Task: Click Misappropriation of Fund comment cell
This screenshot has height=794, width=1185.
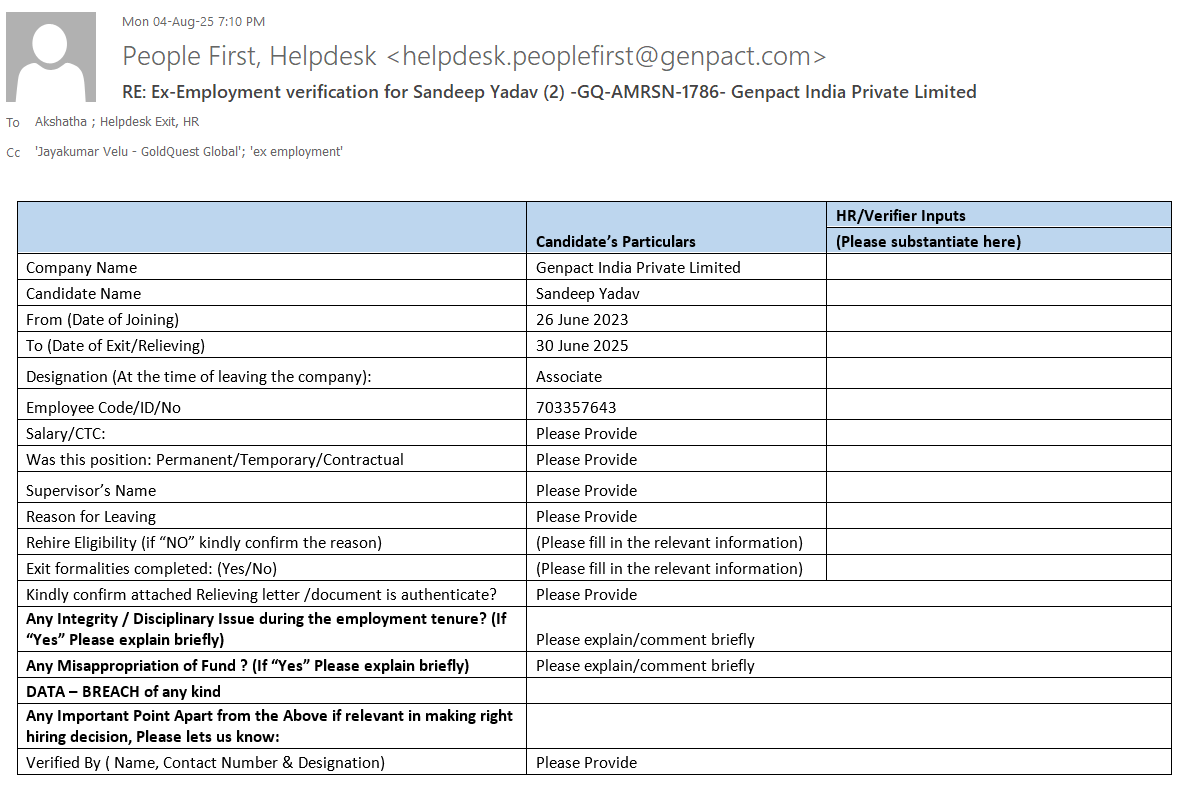Action: coord(645,665)
